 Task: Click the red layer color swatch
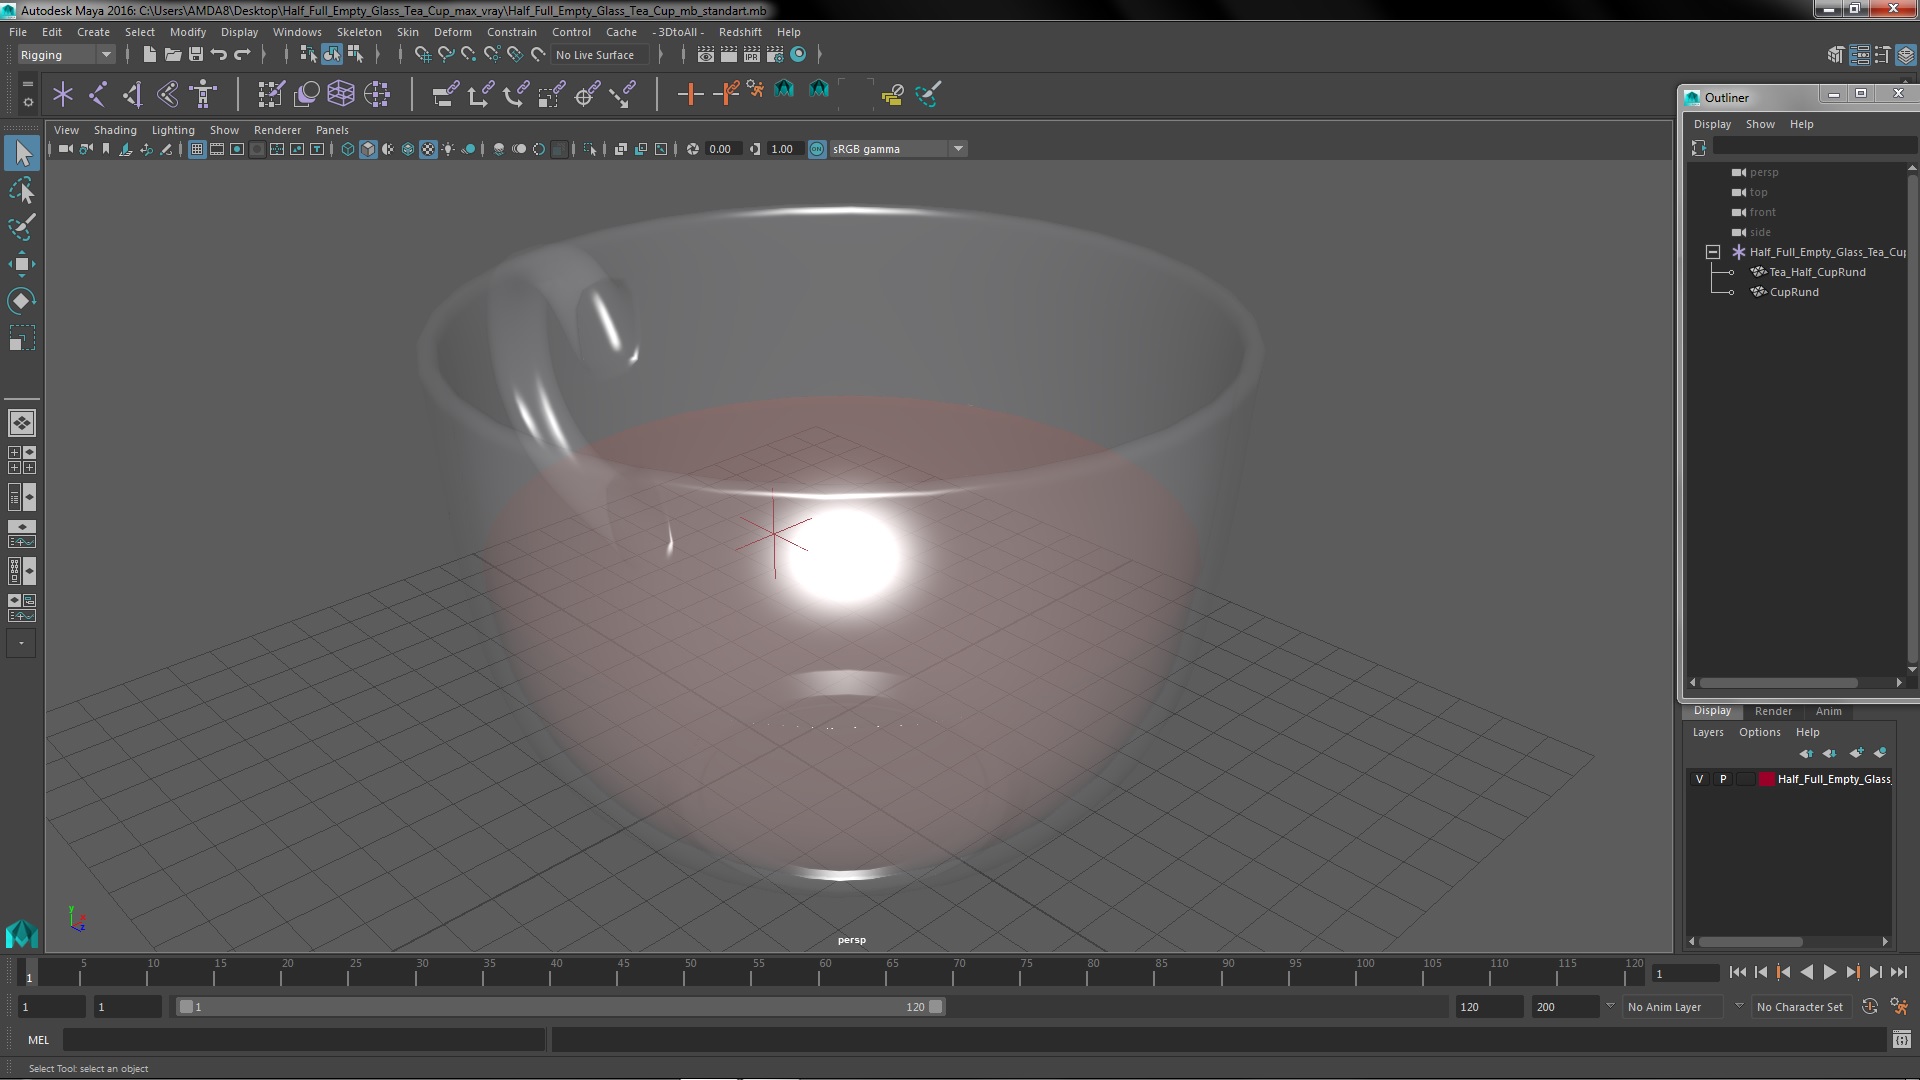pyautogui.click(x=1767, y=779)
